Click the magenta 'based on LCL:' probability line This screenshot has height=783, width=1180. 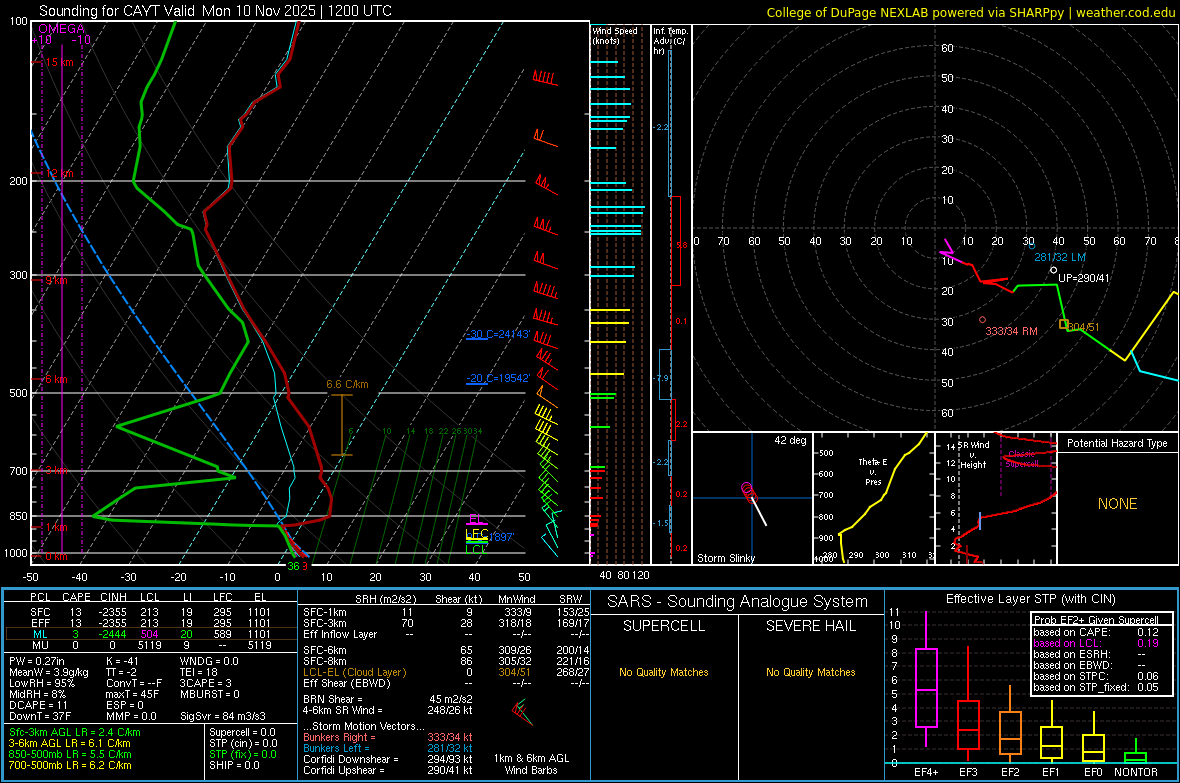1096,643
